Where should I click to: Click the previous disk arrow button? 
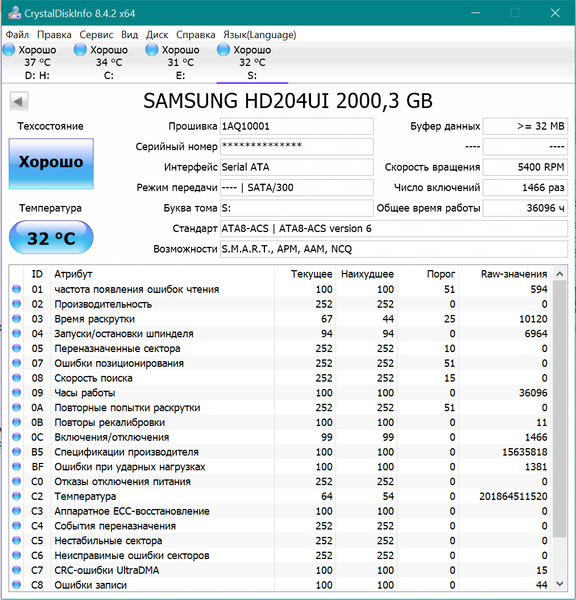tap(19, 101)
